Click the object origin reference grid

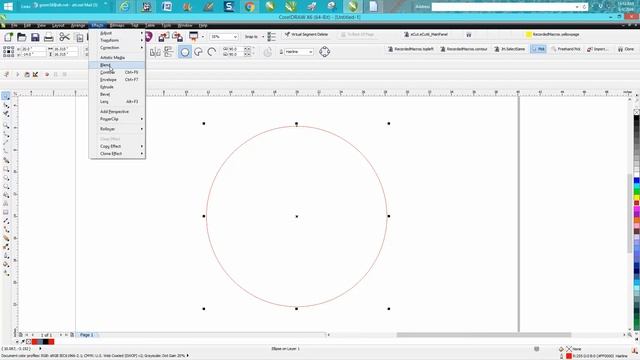coord(8,51)
